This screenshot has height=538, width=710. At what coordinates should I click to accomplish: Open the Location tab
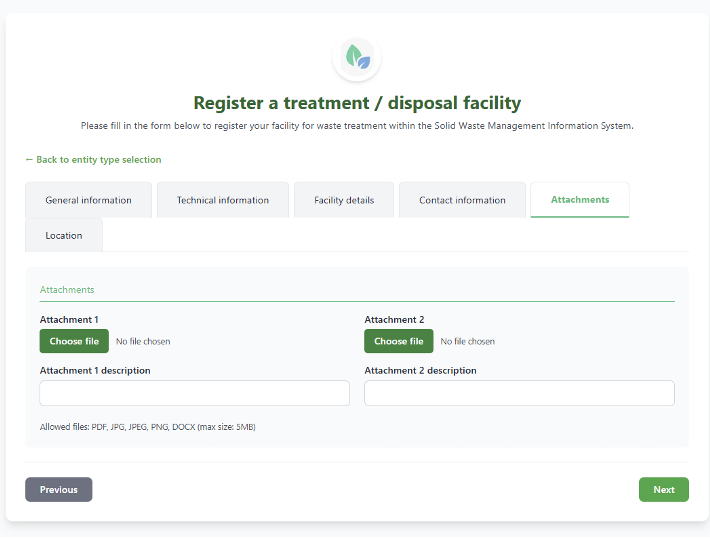(64, 235)
